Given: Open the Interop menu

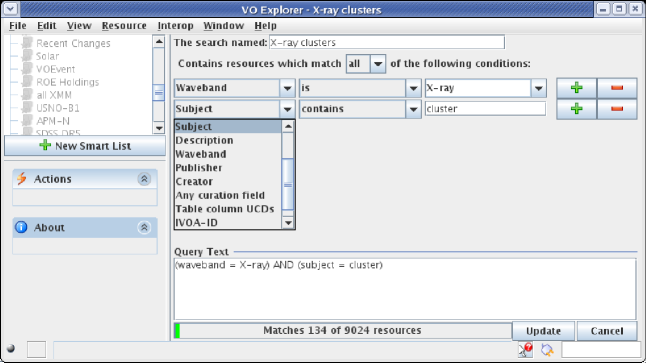Looking at the screenshot, I should pyautogui.click(x=175, y=26).
